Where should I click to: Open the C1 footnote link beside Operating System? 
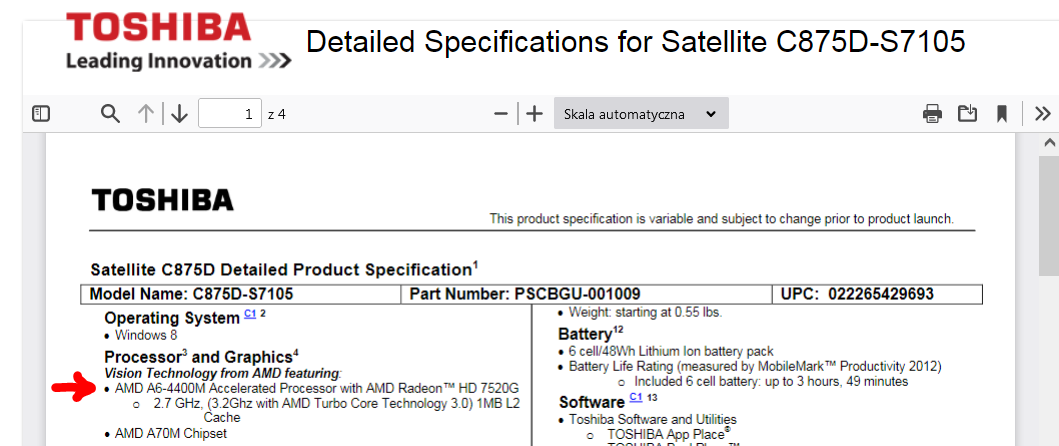pos(250,314)
